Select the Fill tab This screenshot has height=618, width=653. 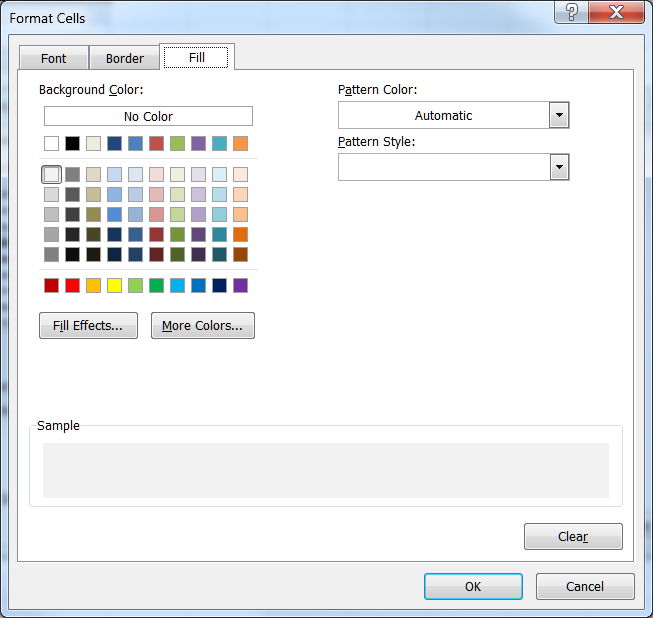pos(197,57)
